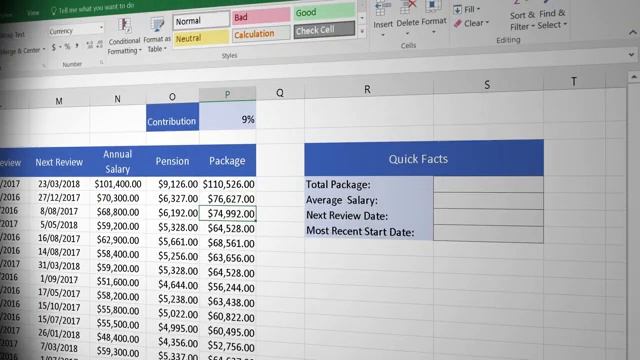Open the Sort & Filter menu
This screenshot has width=640, height=360.
(522, 20)
